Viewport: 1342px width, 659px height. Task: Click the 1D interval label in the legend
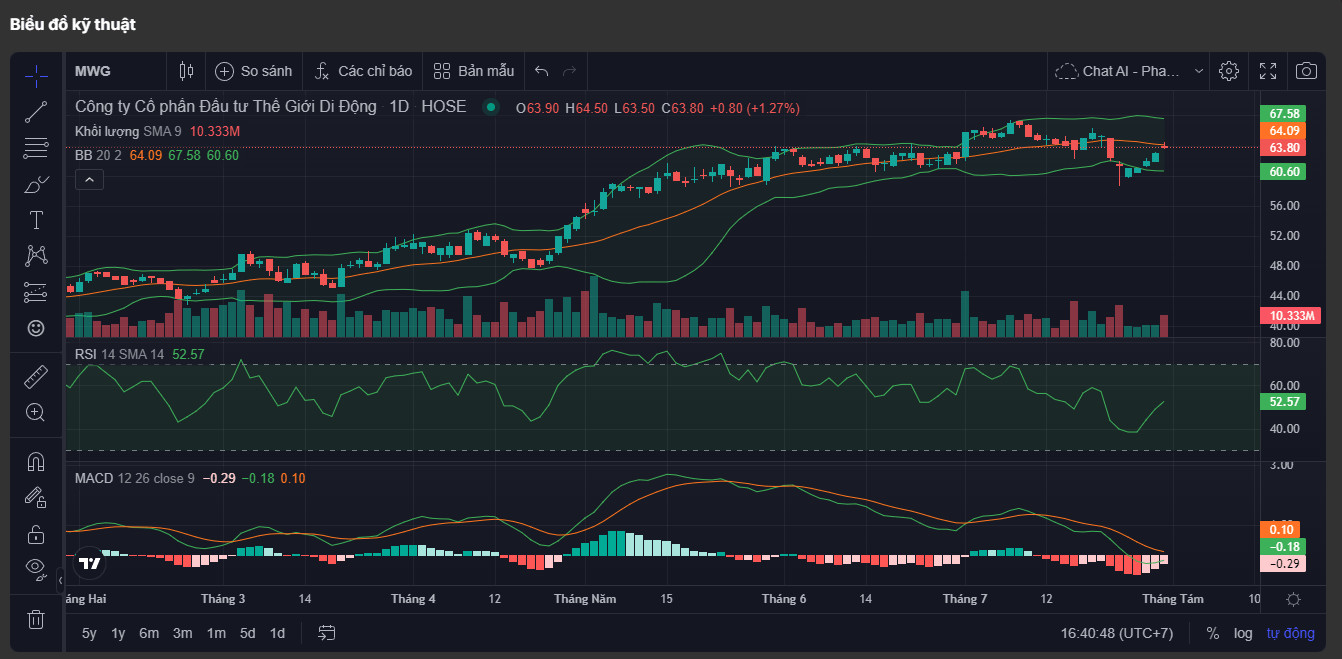pos(399,107)
